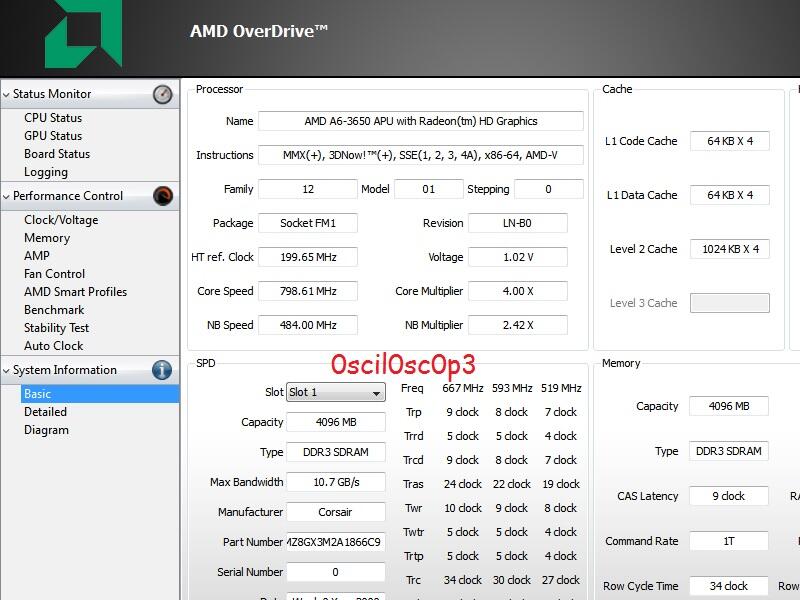
Task: Open the SPD Slot dropdown
Action: coord(336,392)
